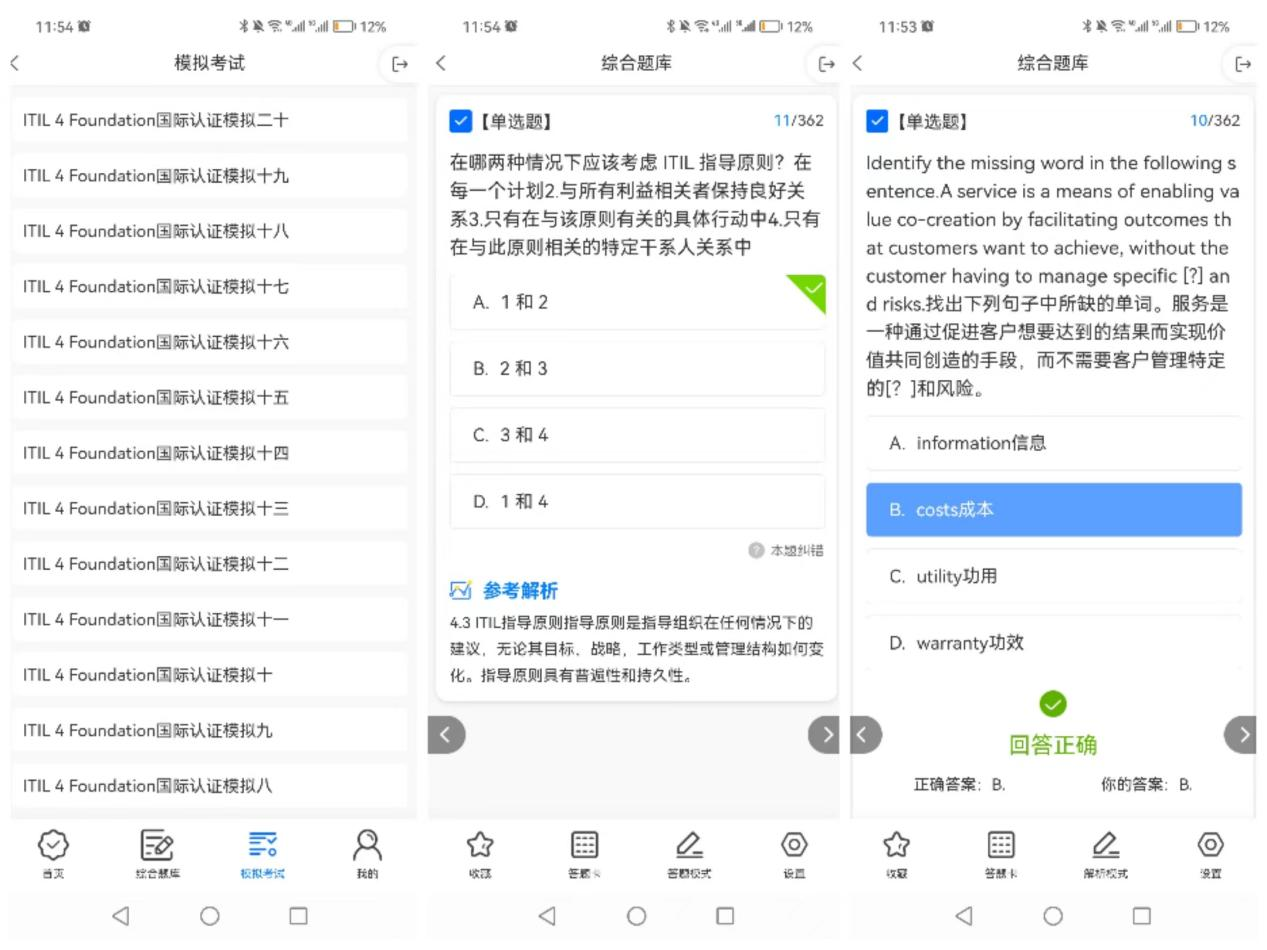Open ITIL 4 Foundation国际认证模拟八
Screen dimensions: 1267x950
click(x=210, y=786)
